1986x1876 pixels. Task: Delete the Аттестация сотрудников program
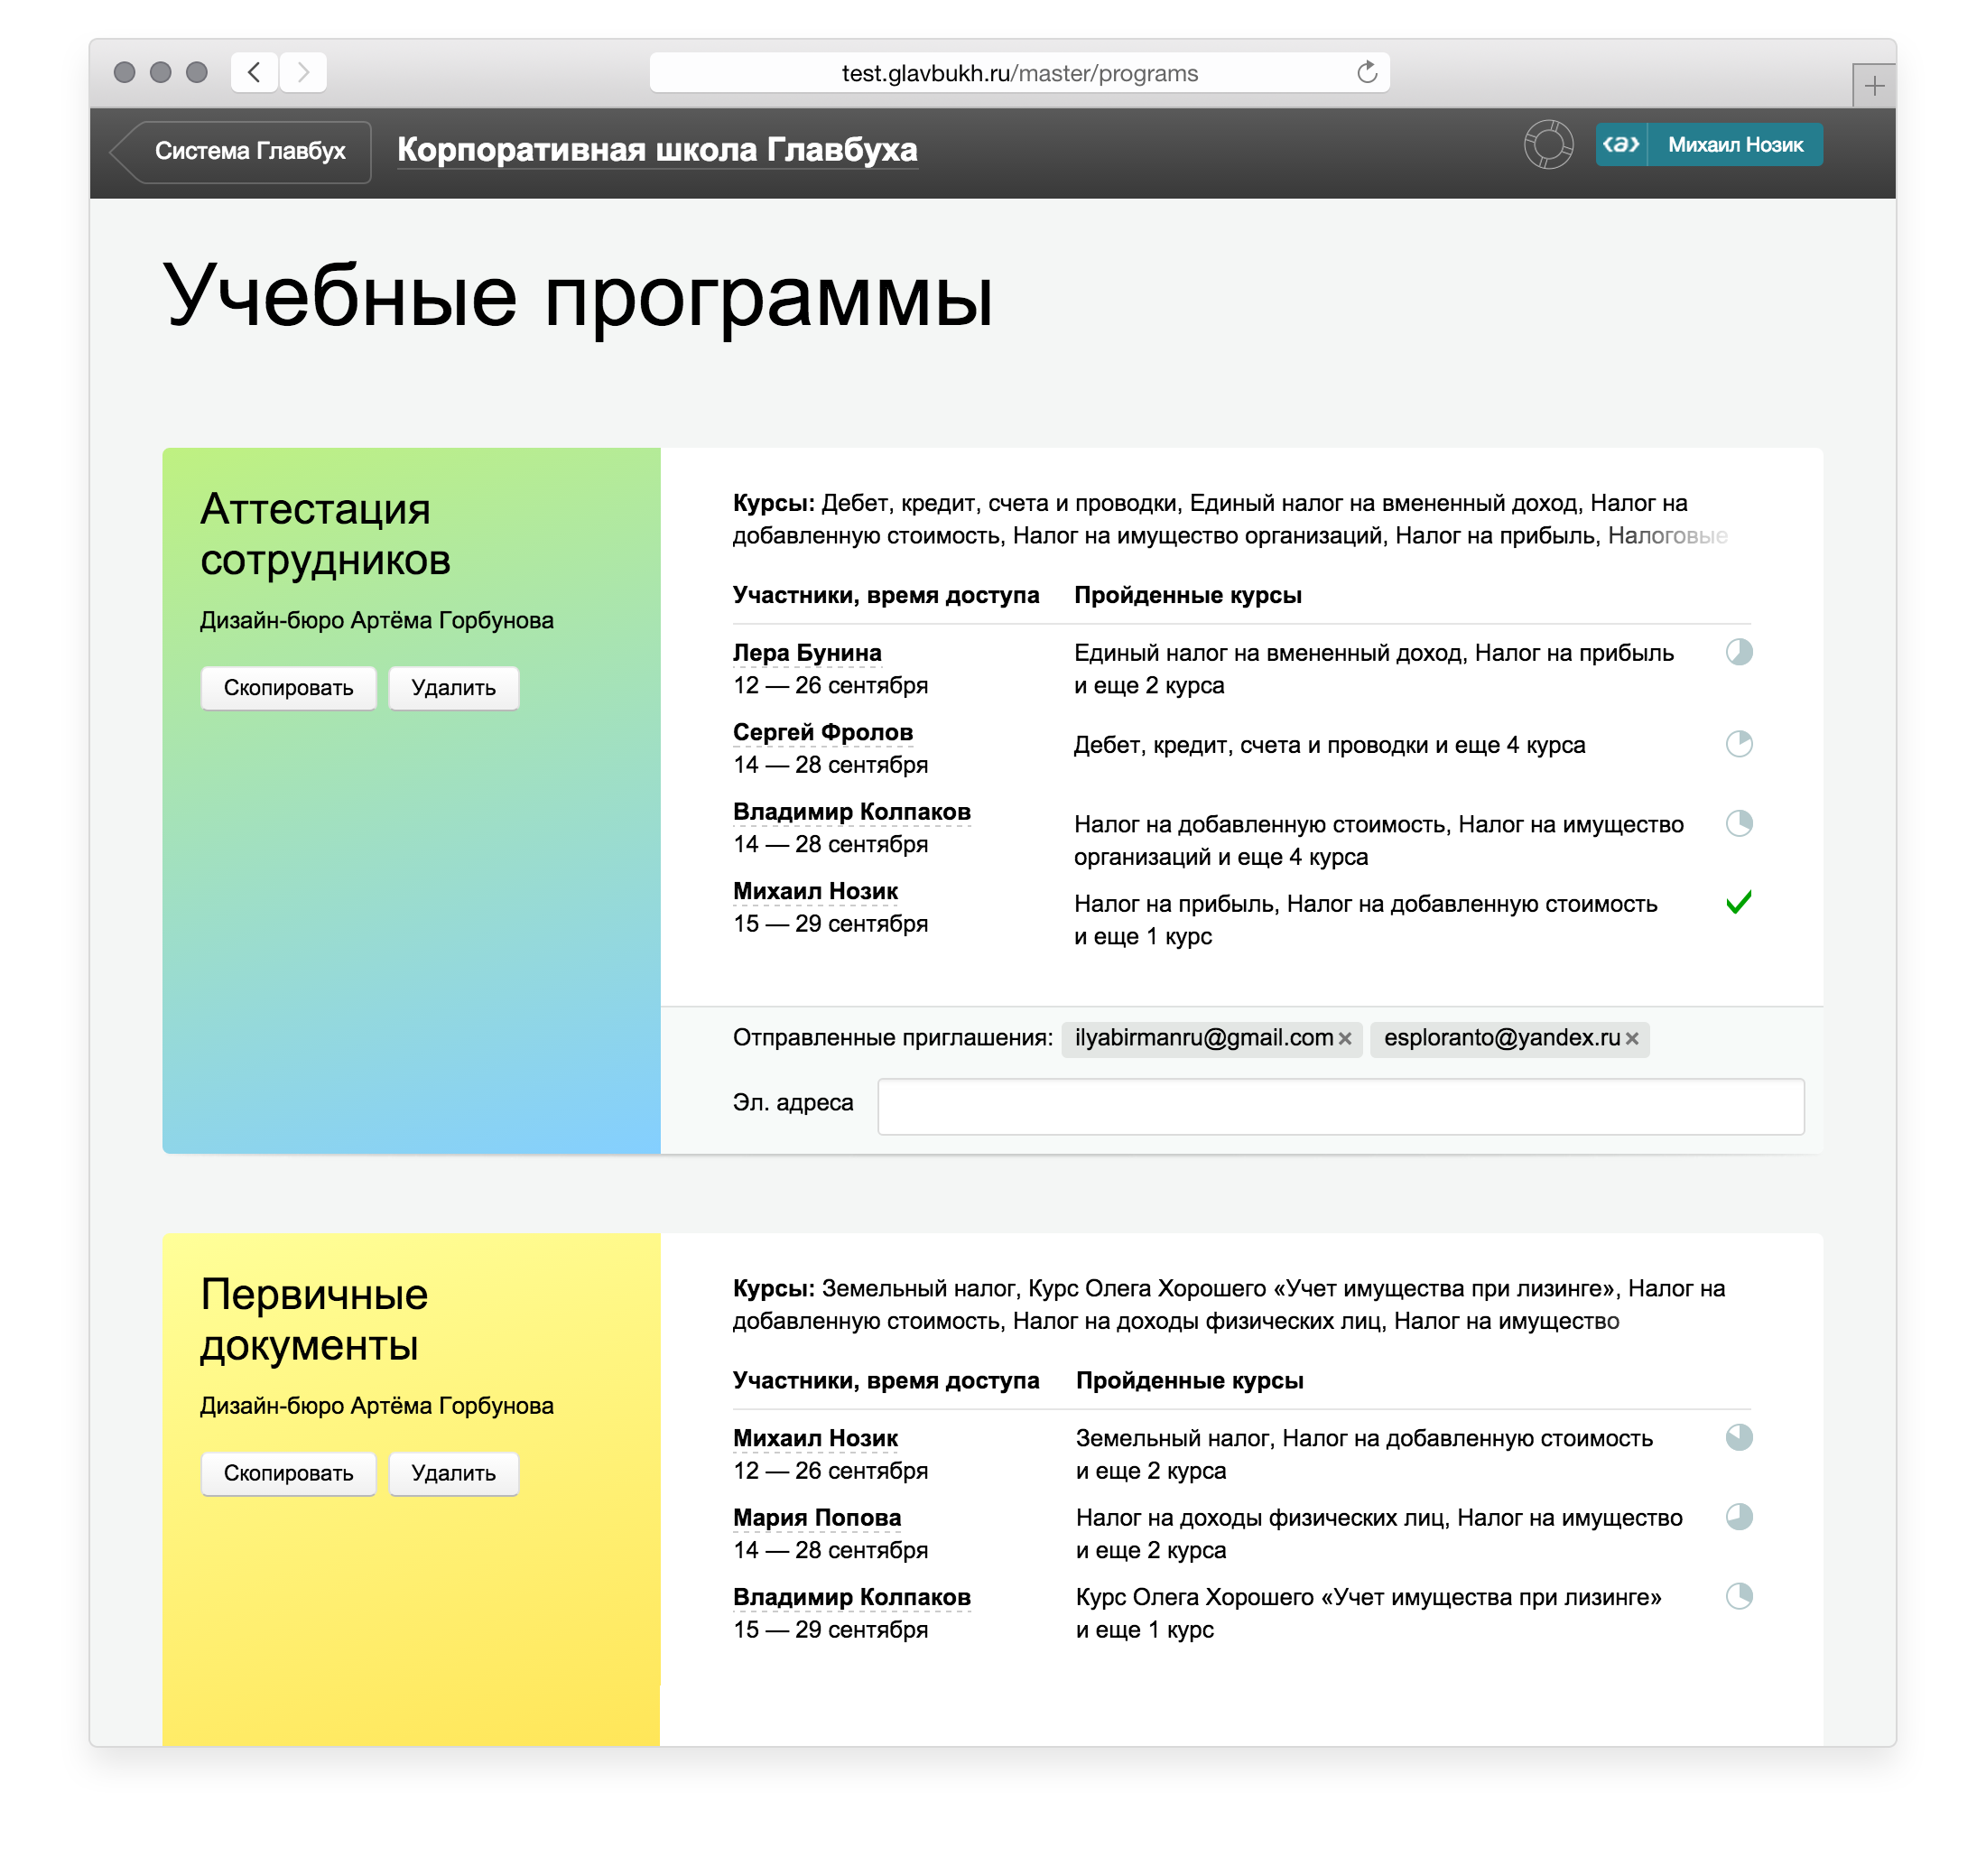(453, 688)
